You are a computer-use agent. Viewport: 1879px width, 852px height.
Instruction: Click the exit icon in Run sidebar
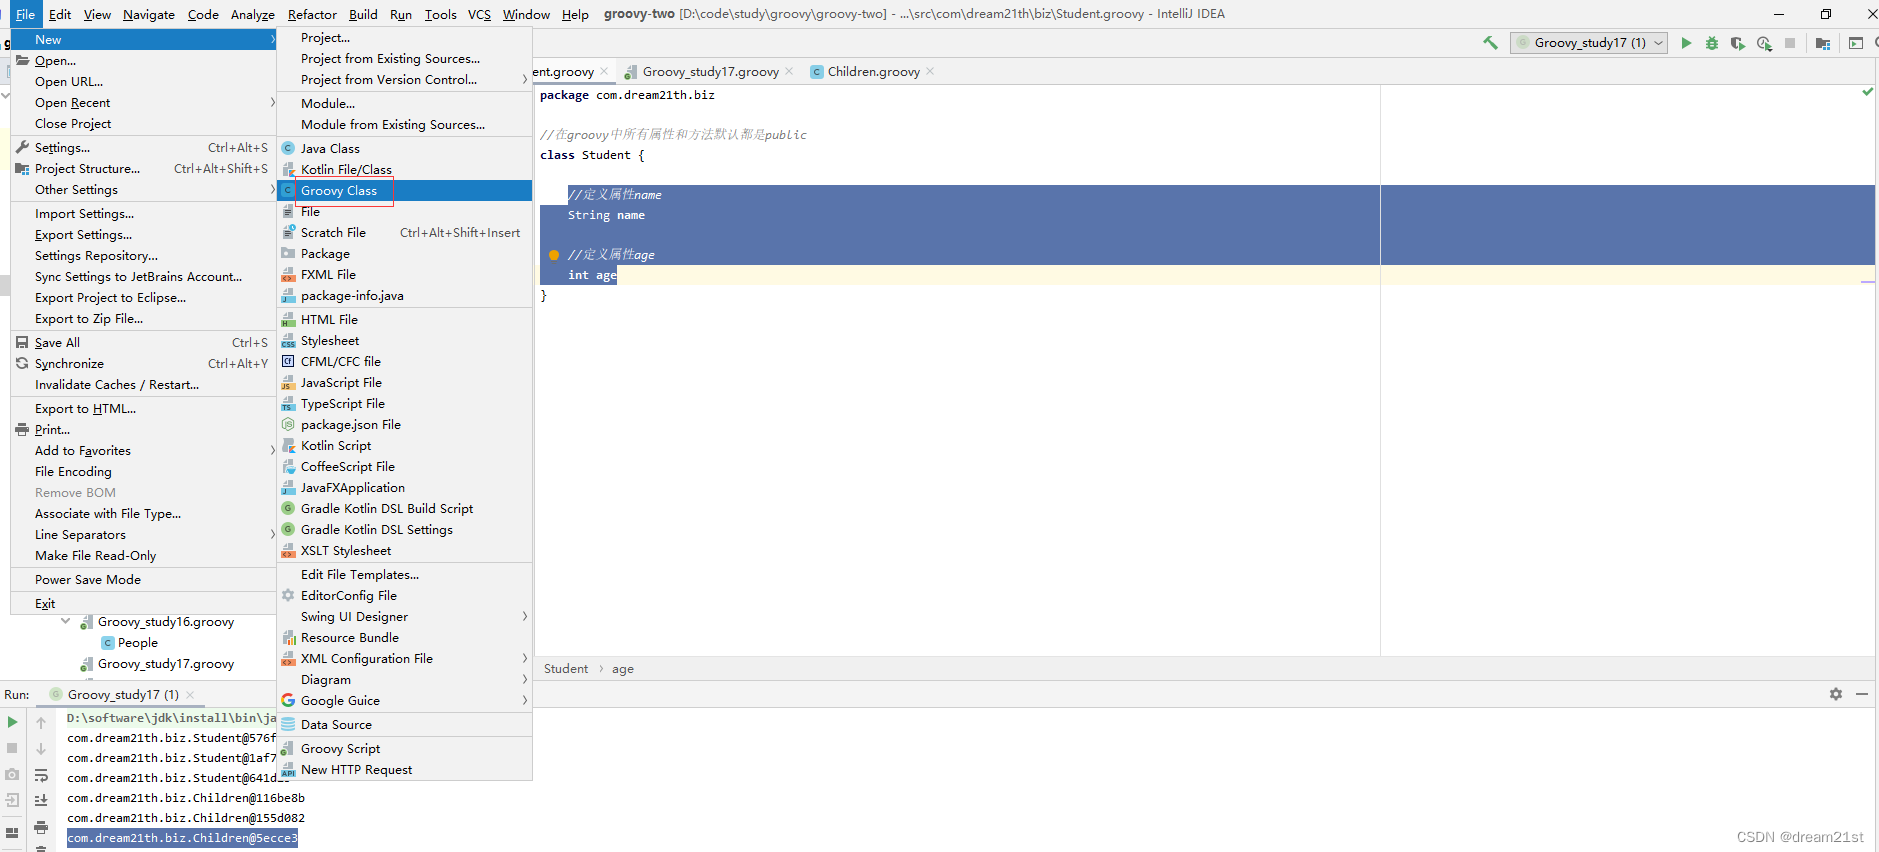tap(12, 800)
